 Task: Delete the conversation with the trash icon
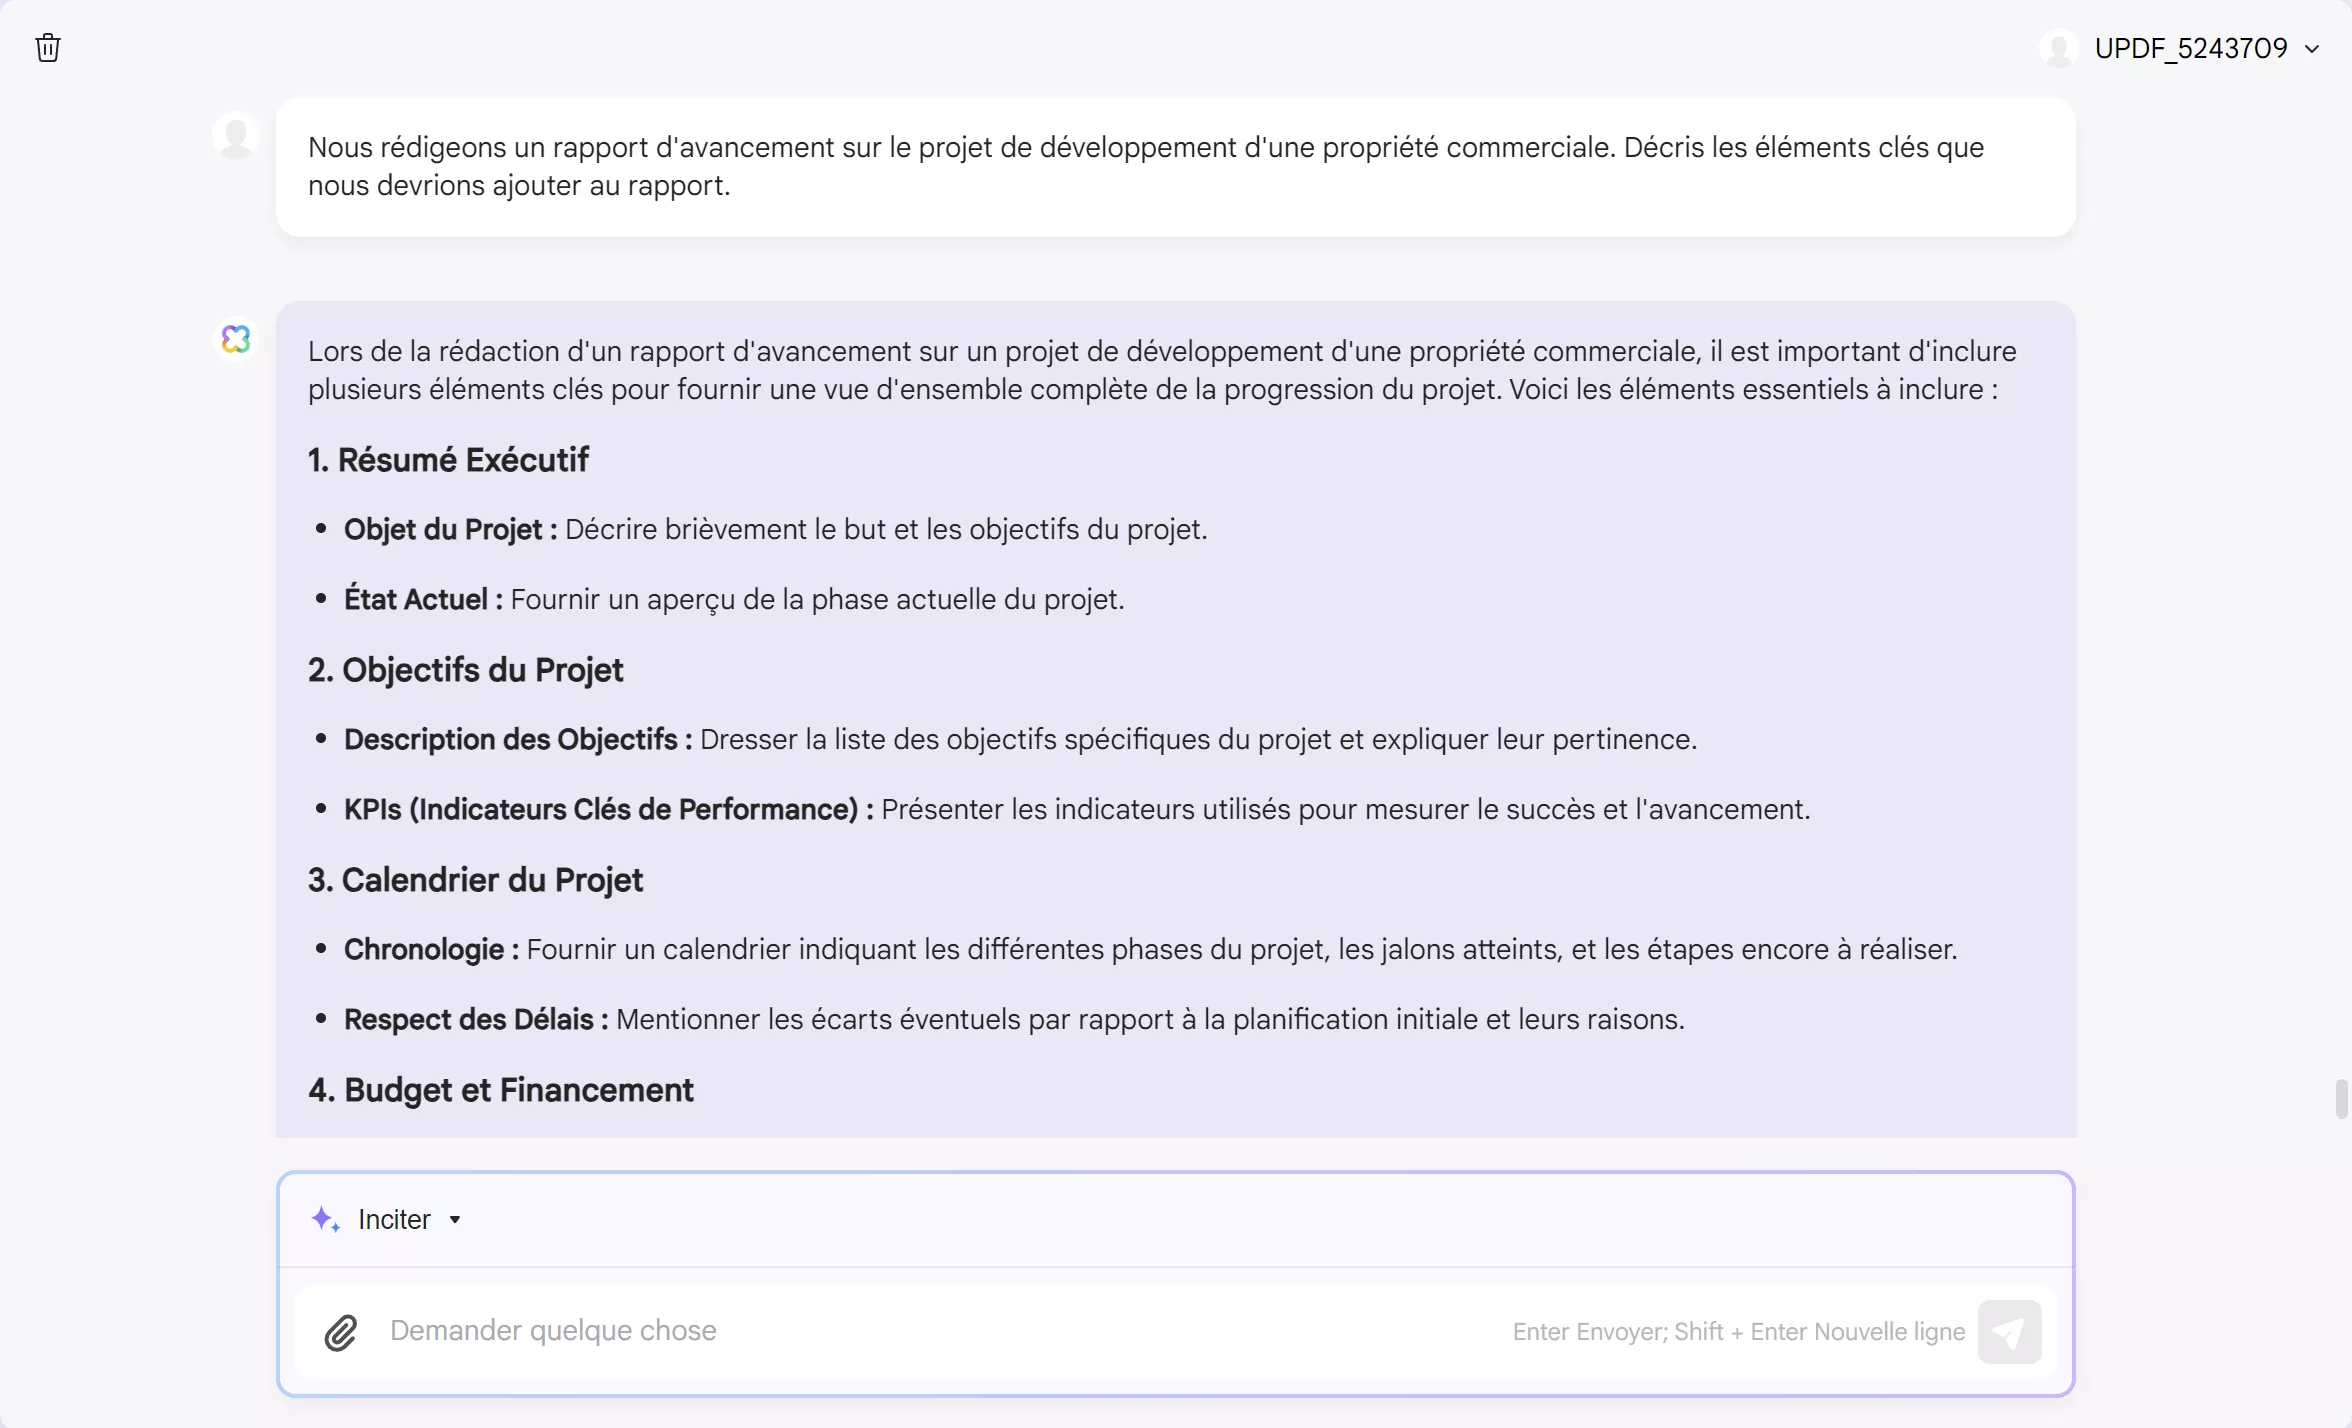pos(47,47)
